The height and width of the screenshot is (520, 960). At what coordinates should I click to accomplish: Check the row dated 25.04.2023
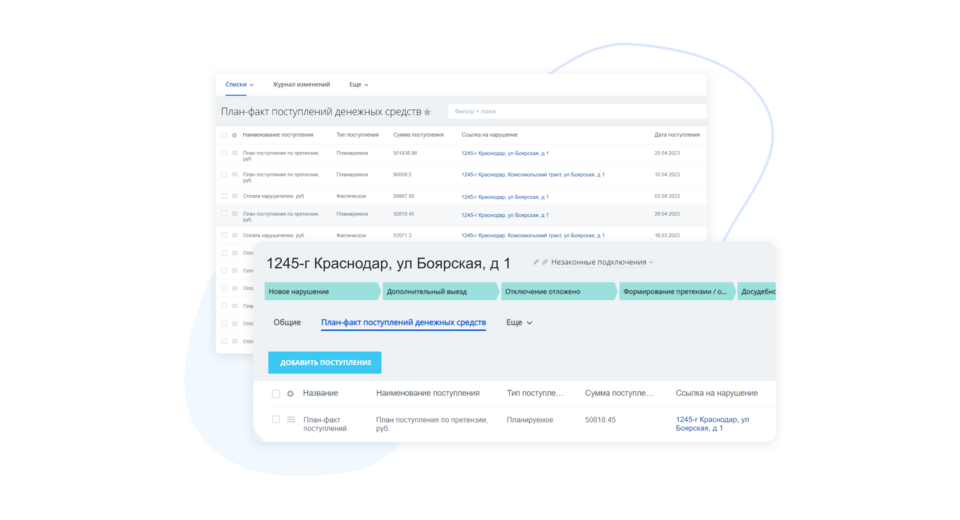click(x=224, y=153)
